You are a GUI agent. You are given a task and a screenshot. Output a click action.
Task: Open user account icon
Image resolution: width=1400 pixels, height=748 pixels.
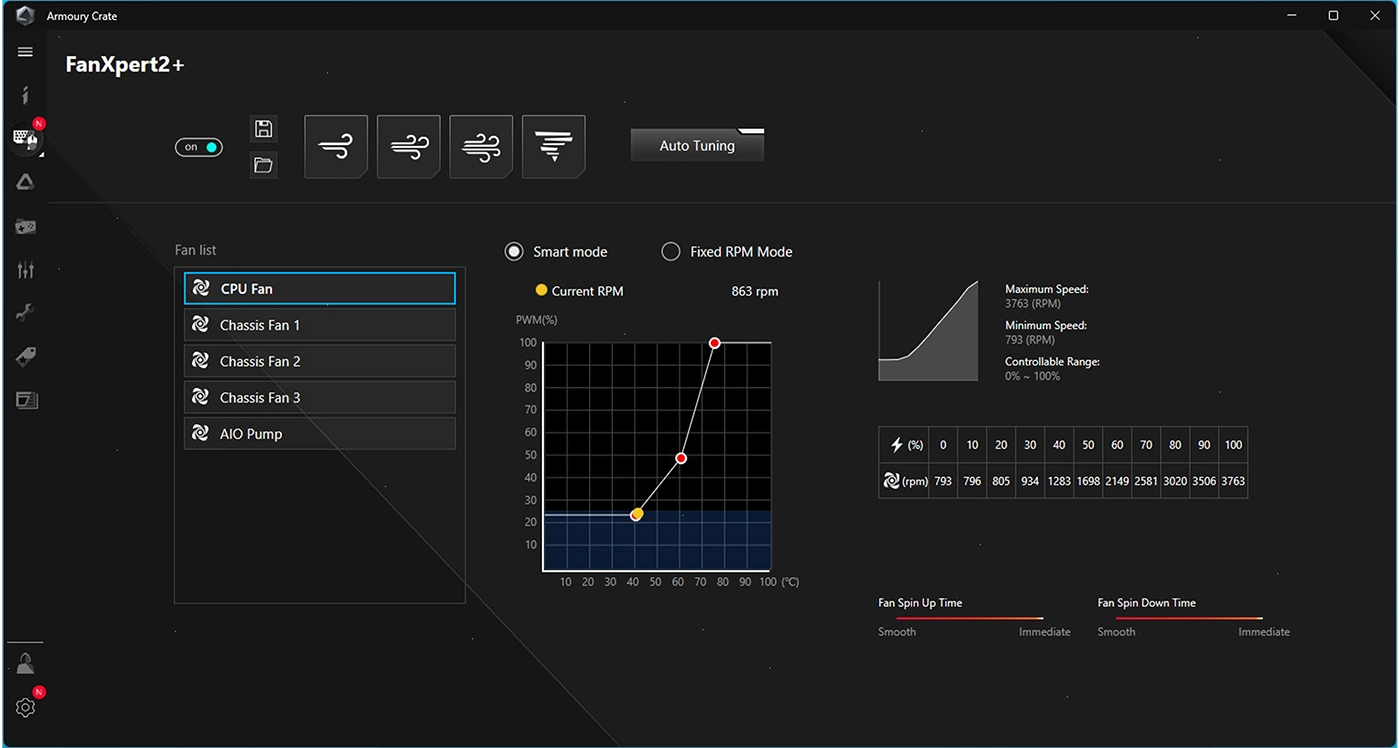point(25,664)
